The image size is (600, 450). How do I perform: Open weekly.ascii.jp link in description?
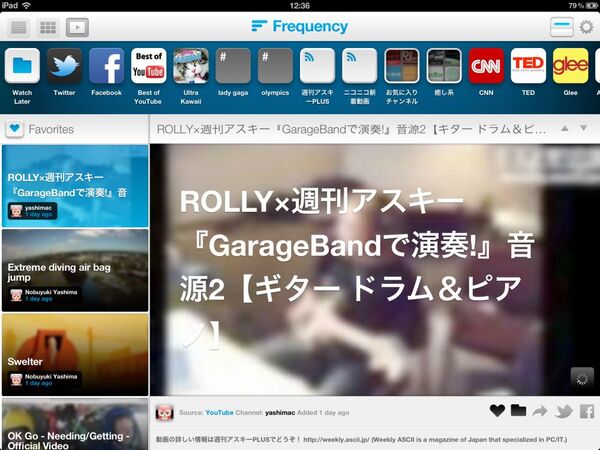(336, 440)
